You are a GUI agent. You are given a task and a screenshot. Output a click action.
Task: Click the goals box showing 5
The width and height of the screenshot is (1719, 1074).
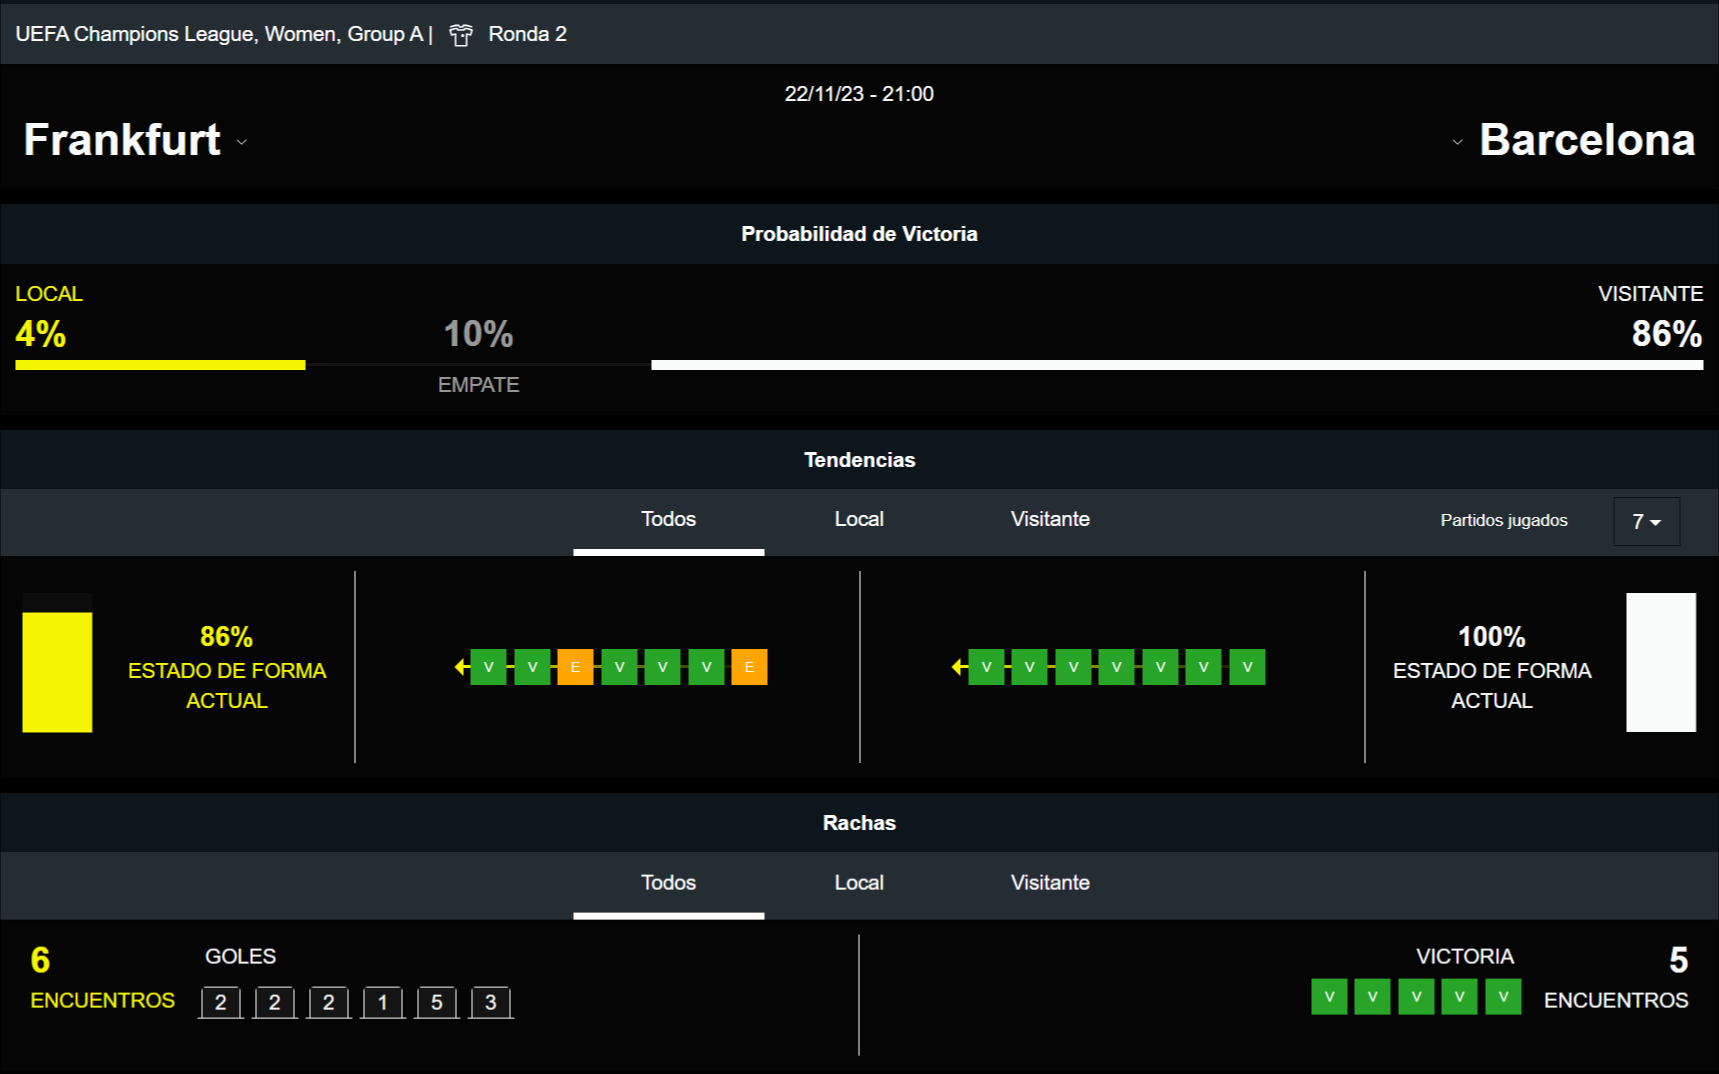436,1002
